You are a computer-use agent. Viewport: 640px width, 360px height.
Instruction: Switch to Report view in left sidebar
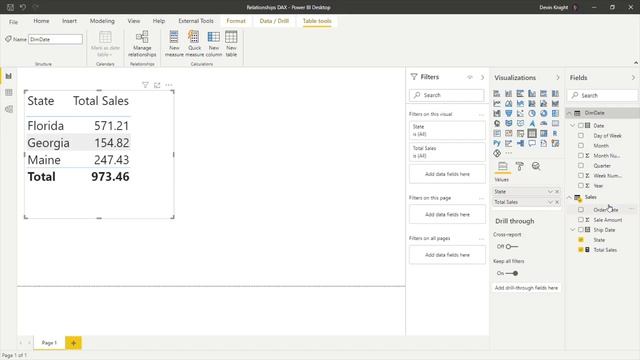click(x=9, y=76)
